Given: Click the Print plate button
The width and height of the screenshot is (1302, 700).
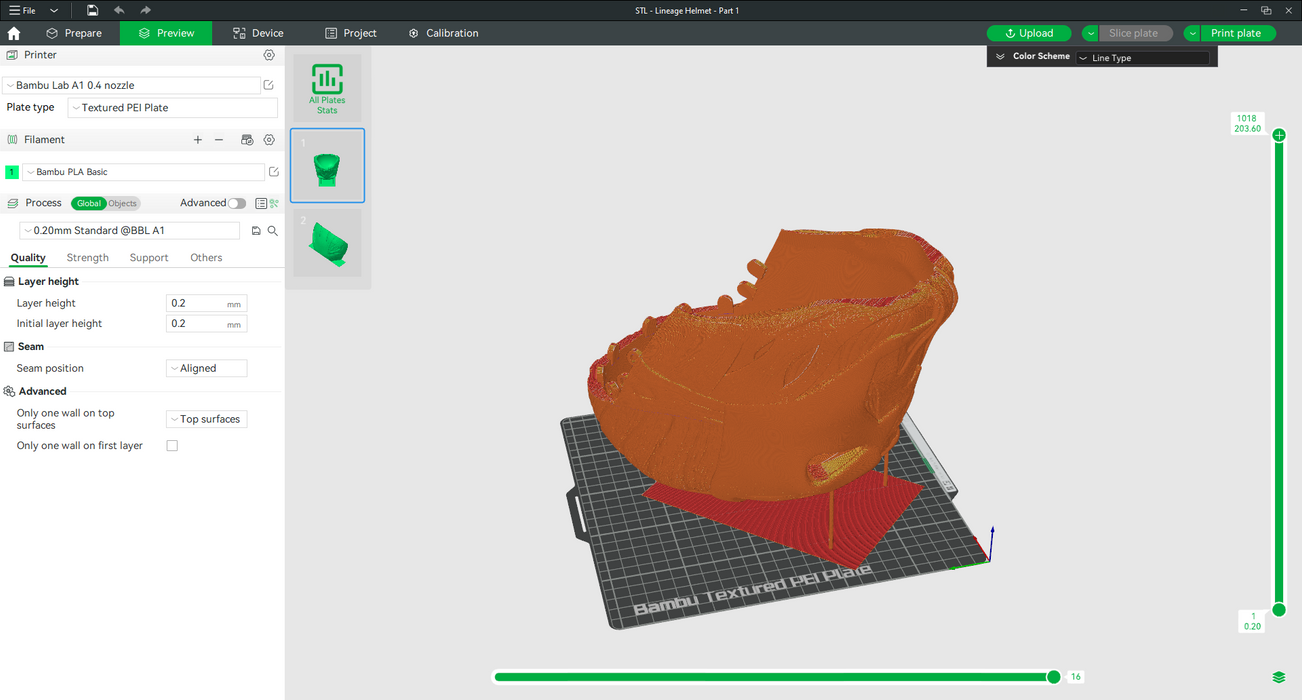Looking at the screenshot, I should [x=1236, y=33].
